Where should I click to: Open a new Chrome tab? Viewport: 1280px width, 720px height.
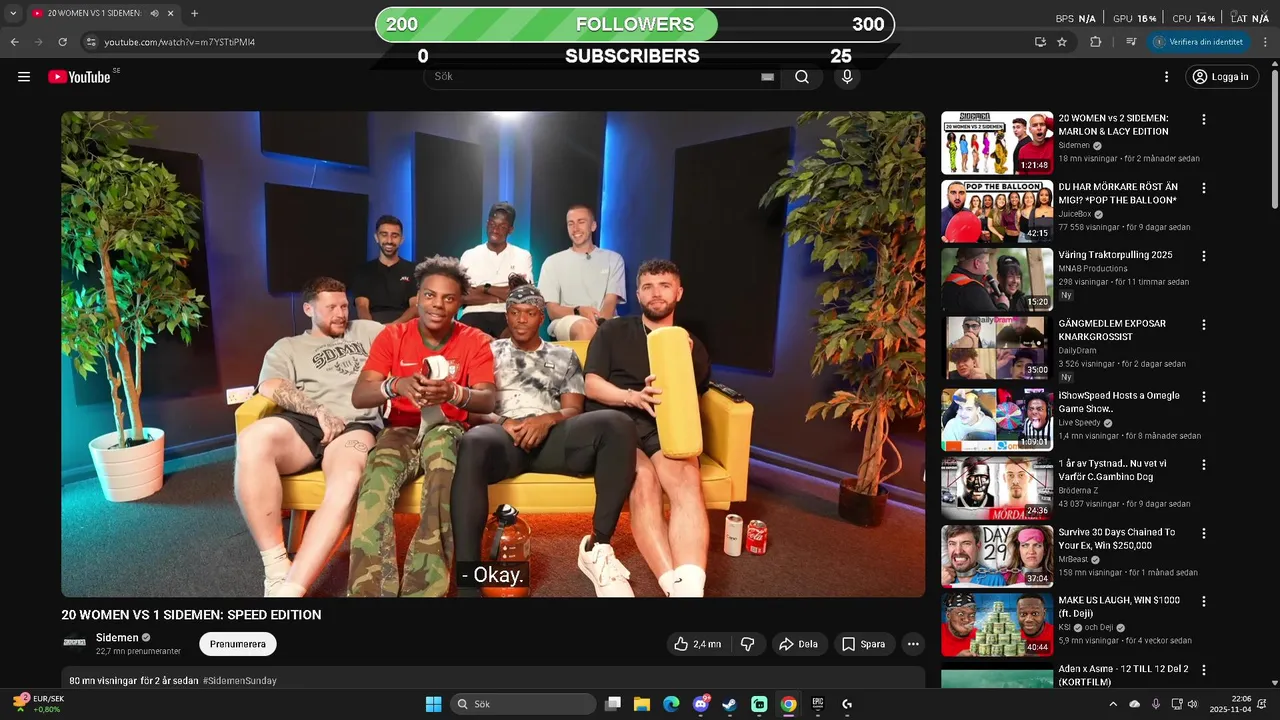[194, 14]
